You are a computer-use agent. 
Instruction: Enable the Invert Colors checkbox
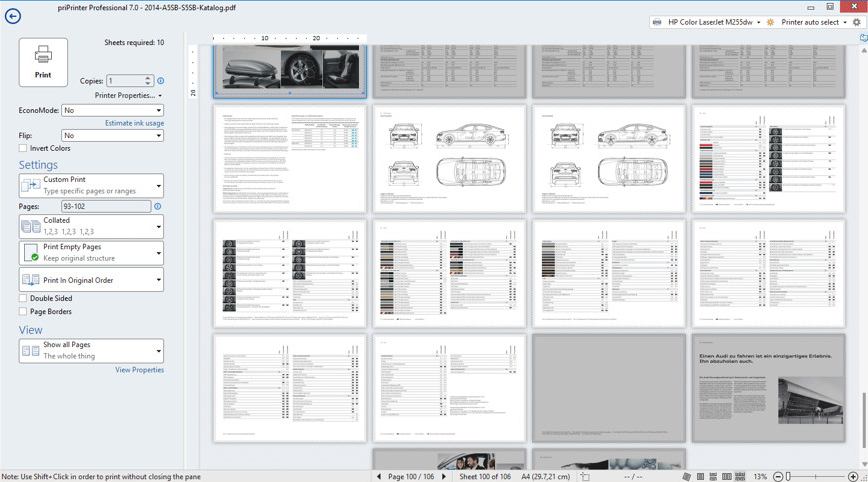point(23,149)
